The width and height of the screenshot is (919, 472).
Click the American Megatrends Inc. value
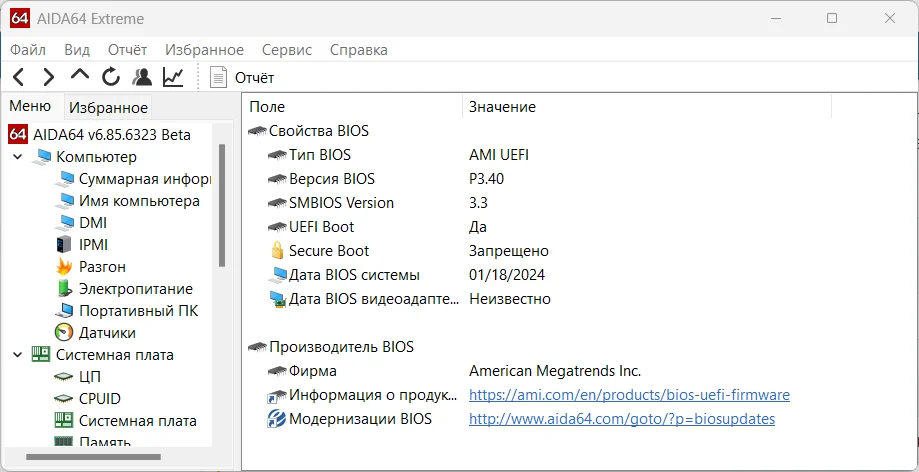555,371
